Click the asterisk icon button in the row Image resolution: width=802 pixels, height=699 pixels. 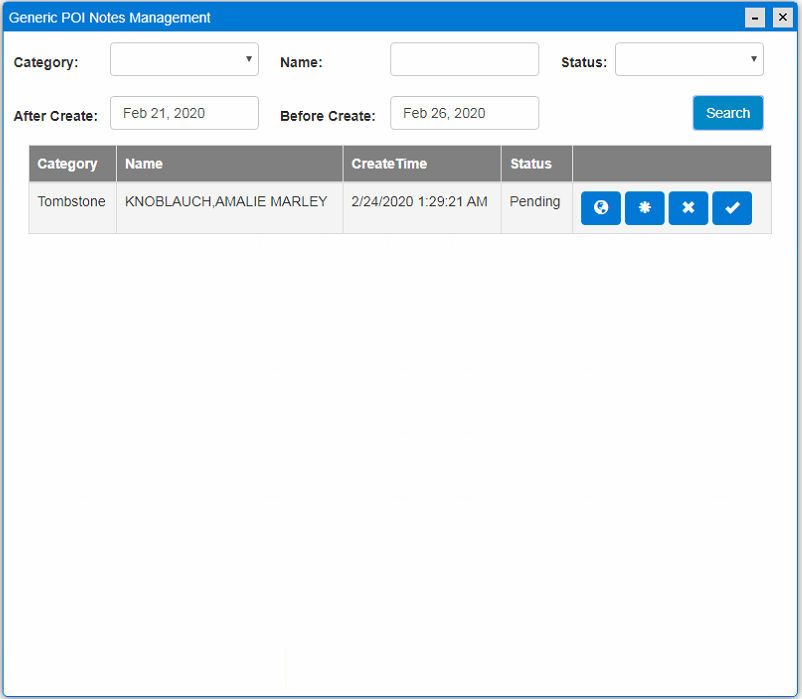tap(644, 208)
